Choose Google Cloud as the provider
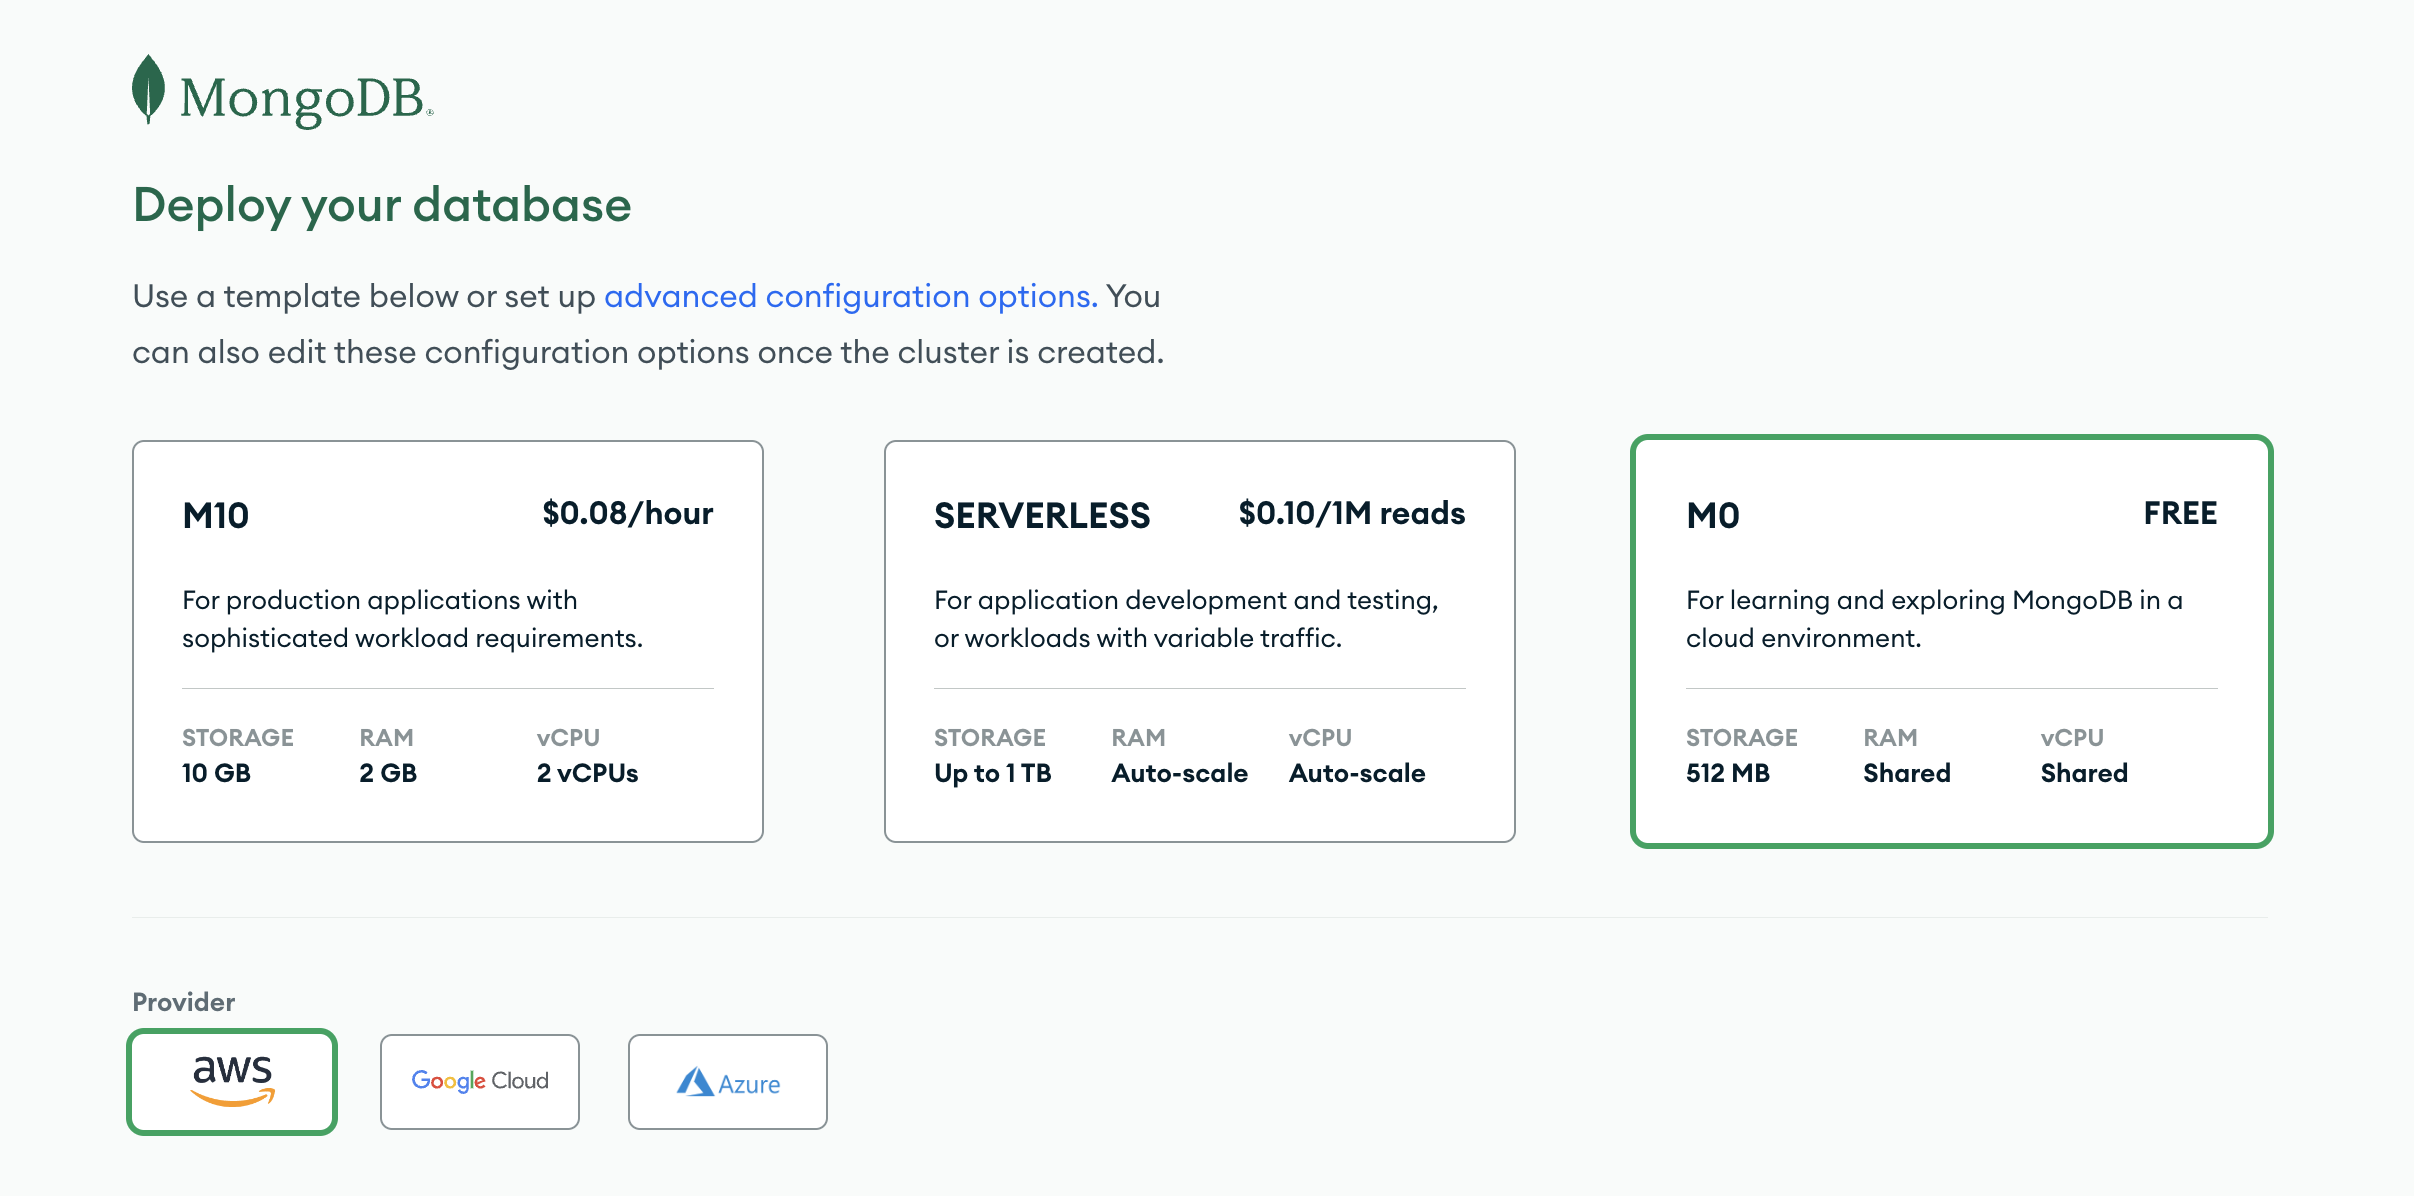 480,1082
